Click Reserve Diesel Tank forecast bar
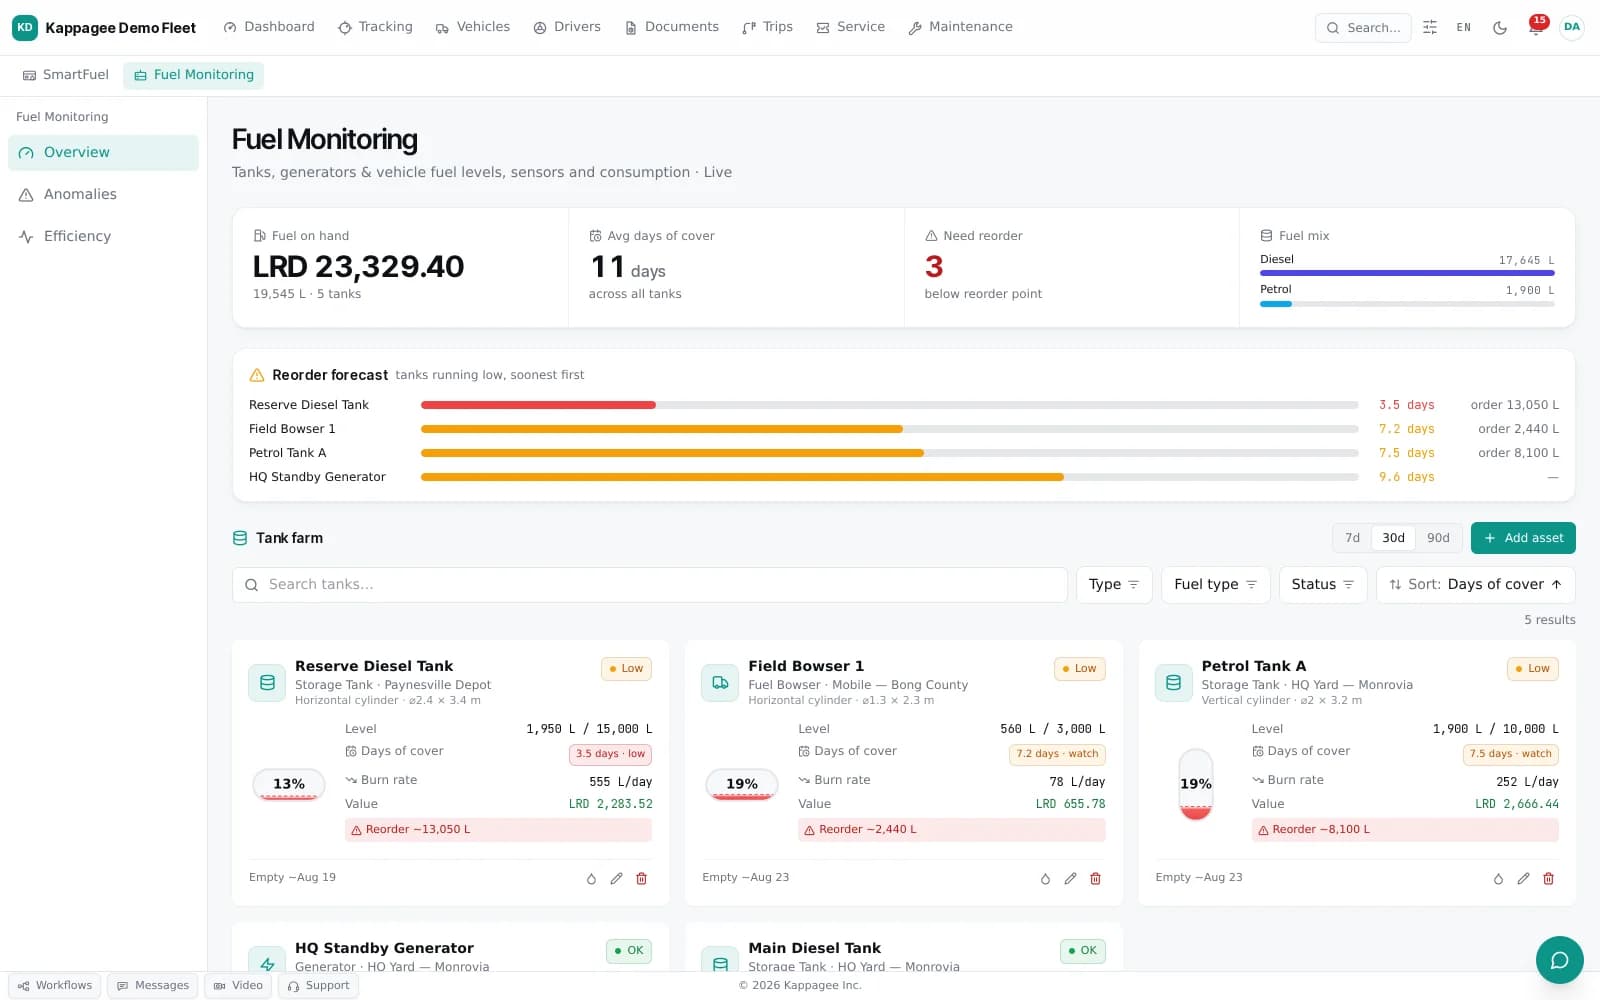1600x1000 pixels. [889, 405]
